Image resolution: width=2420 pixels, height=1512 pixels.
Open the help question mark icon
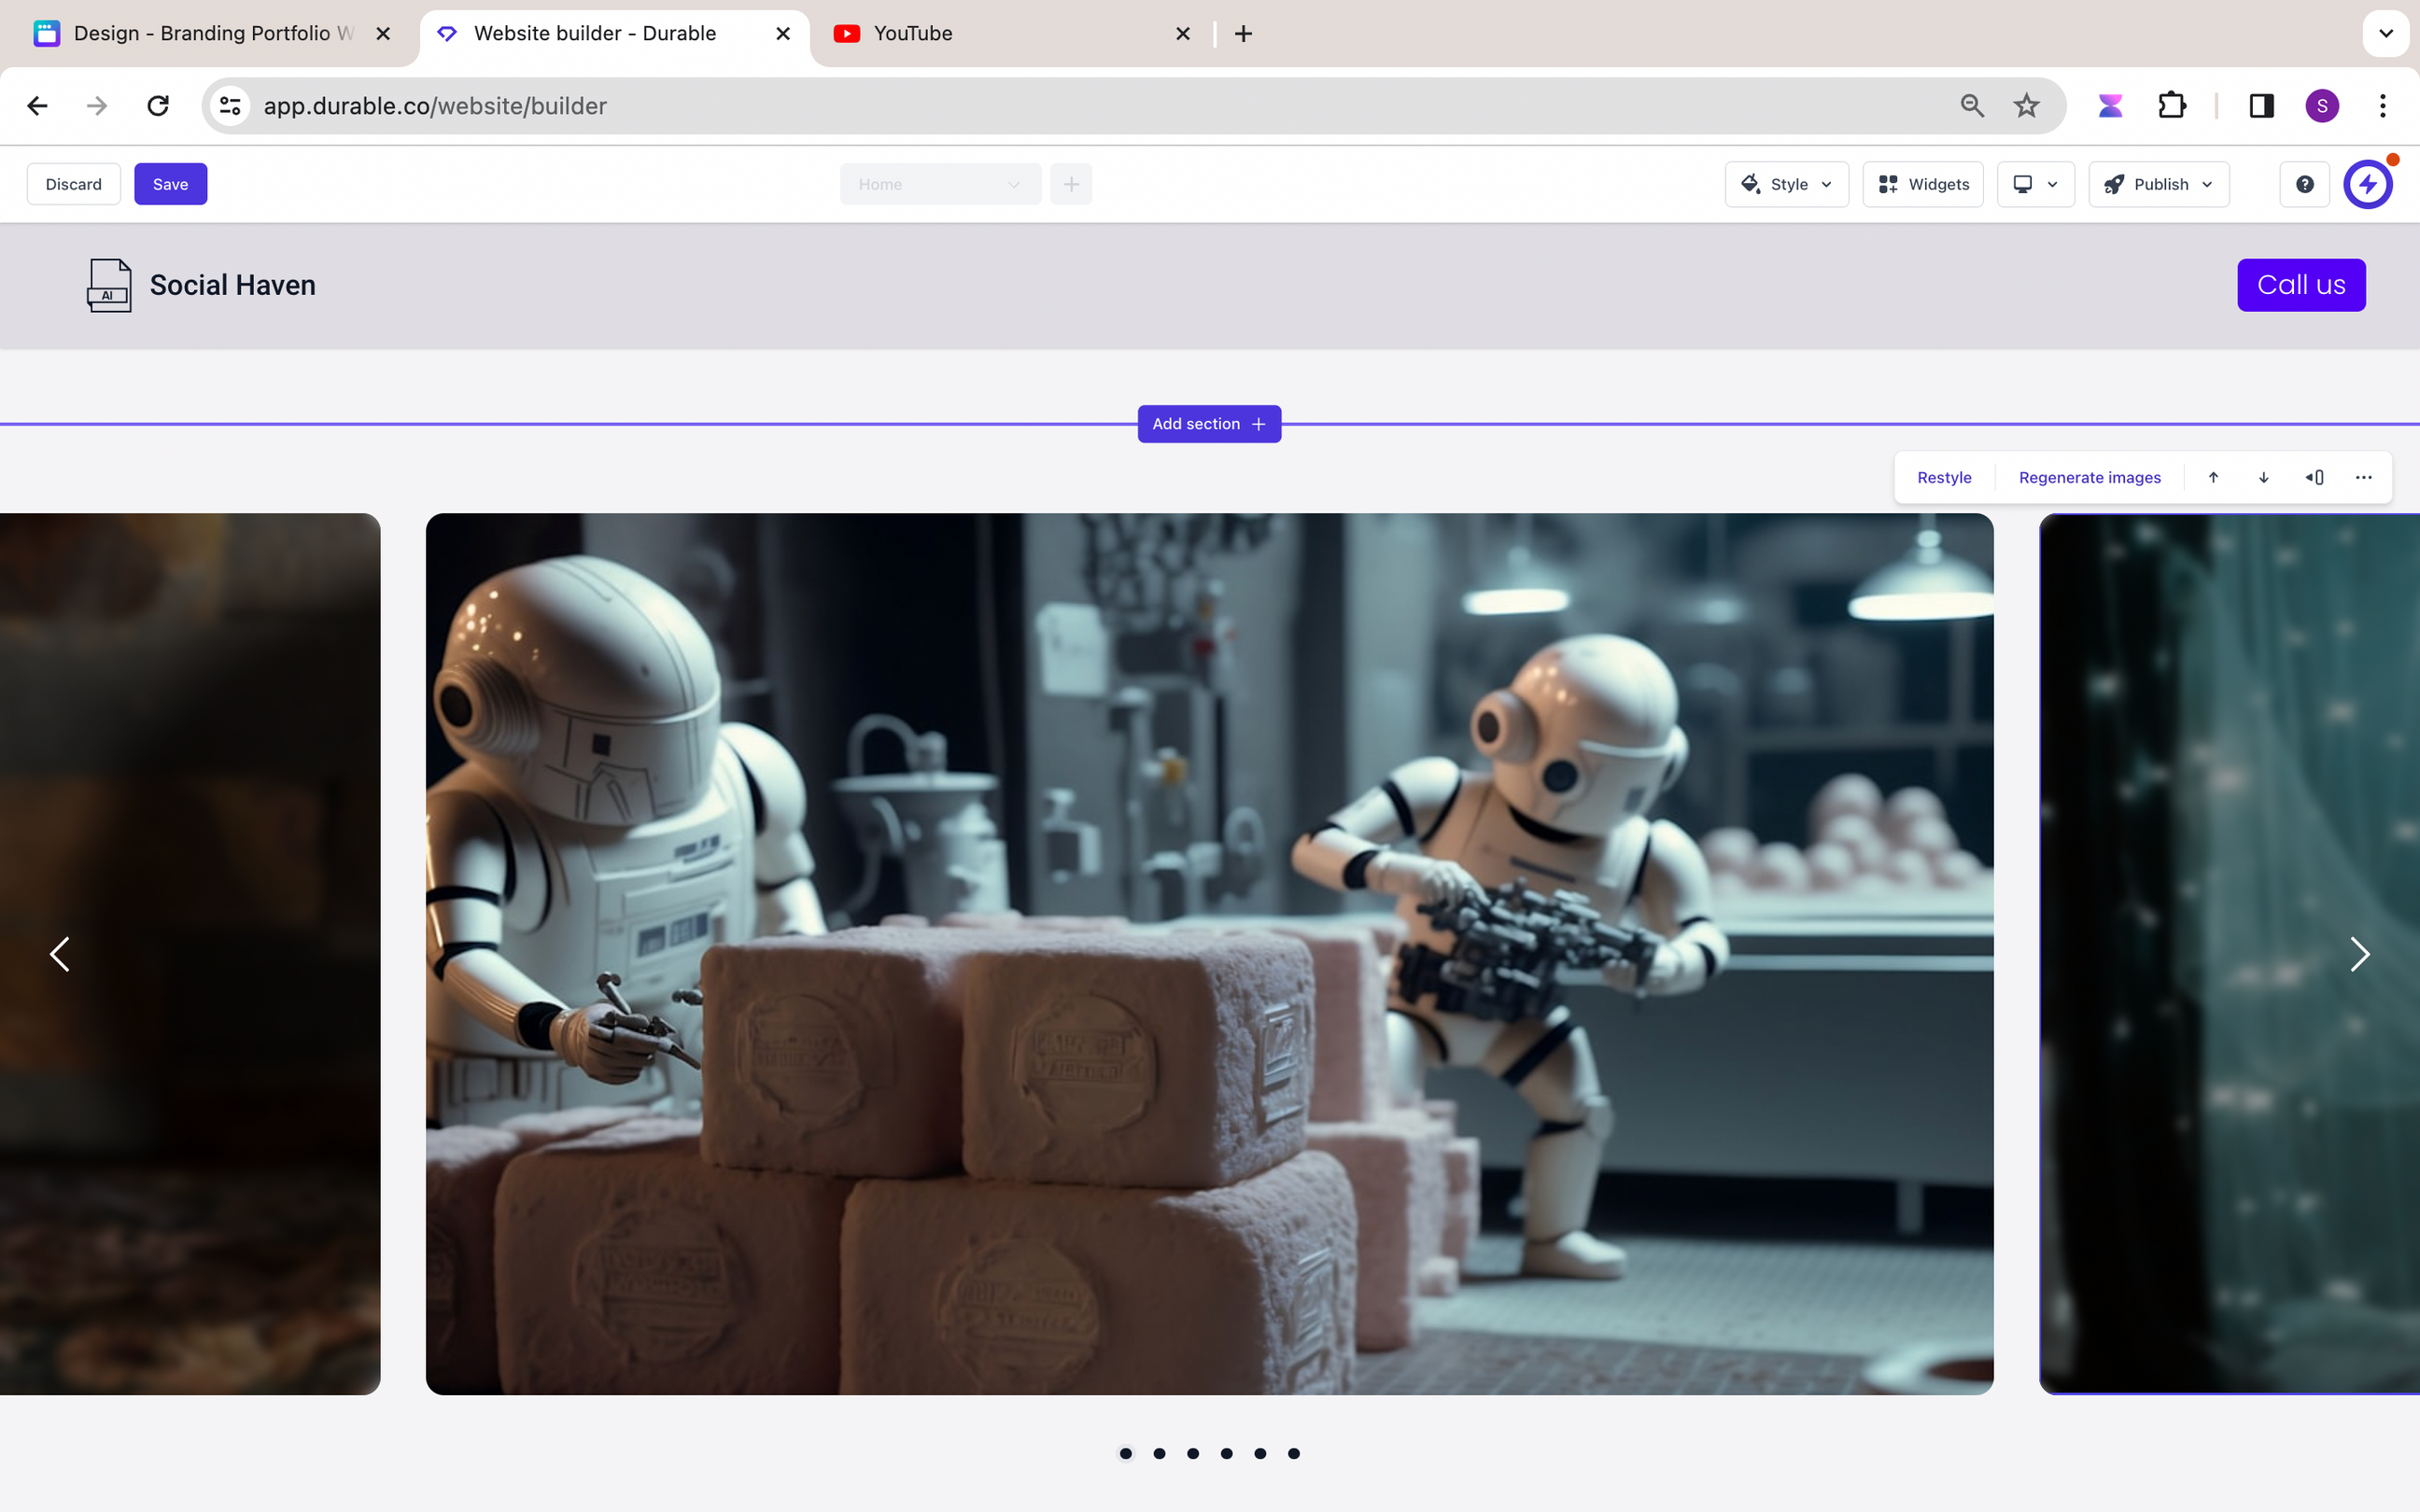tap(2305, 184)
